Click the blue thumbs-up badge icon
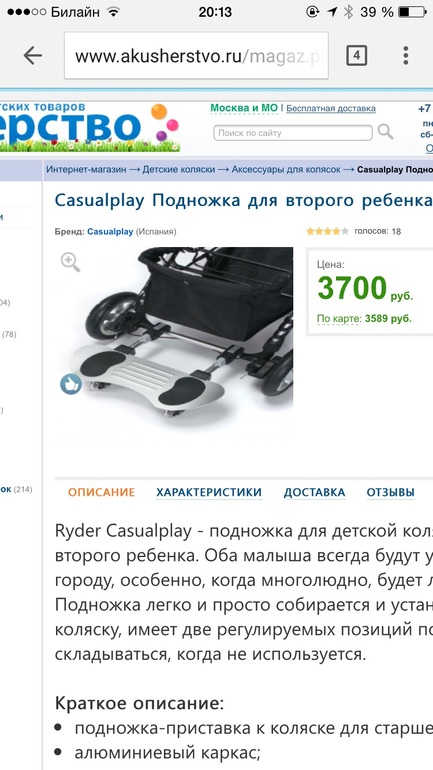 (x=71, y=384)
